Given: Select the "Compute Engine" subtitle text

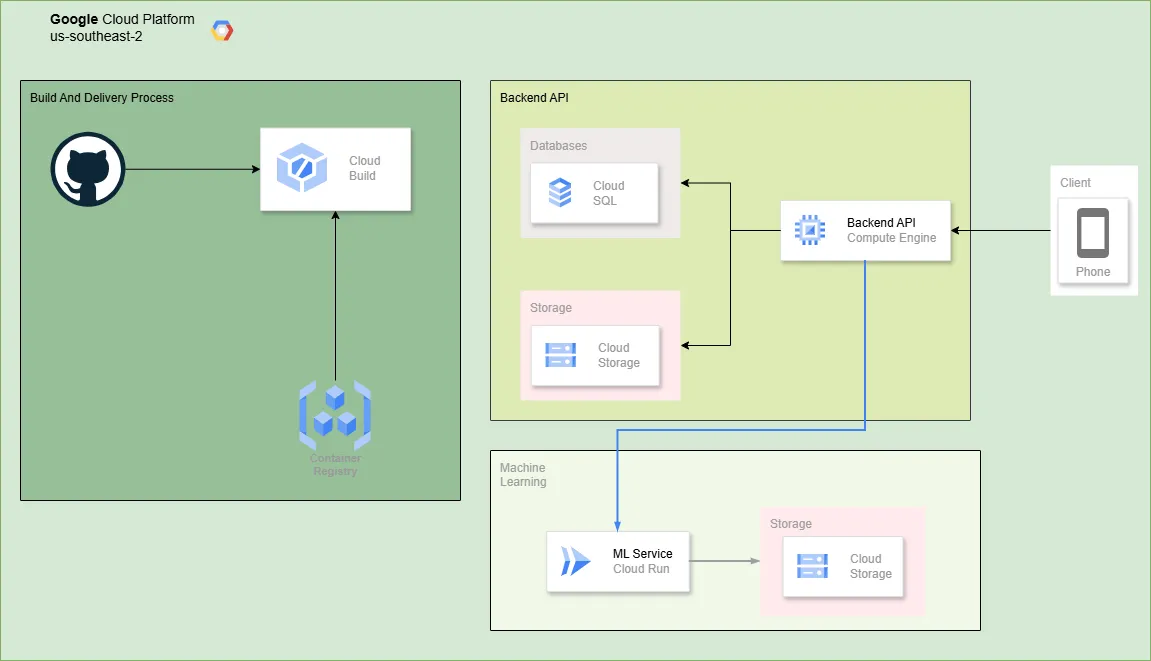Looking at the screenshot, I should coord(891,238).
